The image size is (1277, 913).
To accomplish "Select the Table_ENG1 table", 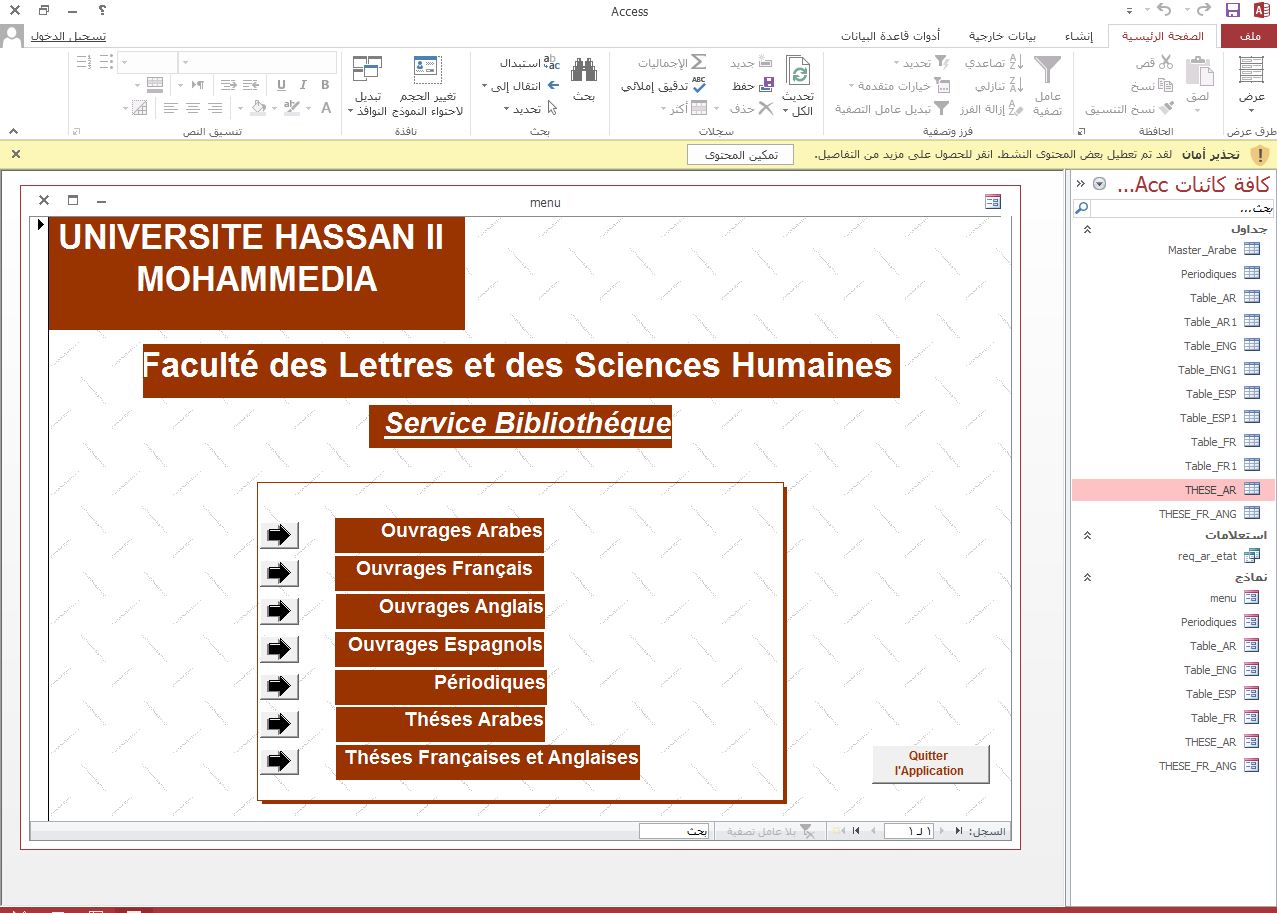I will 1207,370.
